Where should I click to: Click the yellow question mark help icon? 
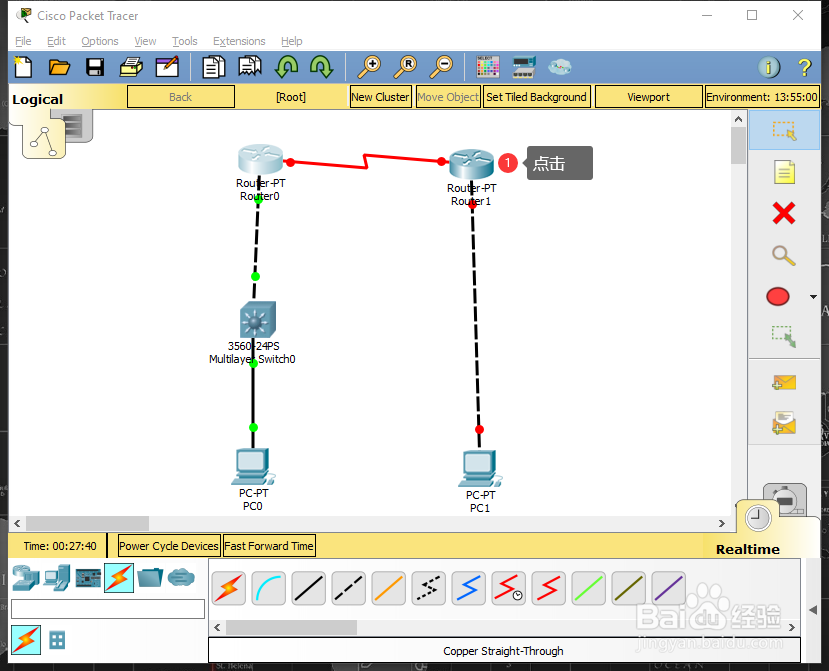tap(804, 67)
